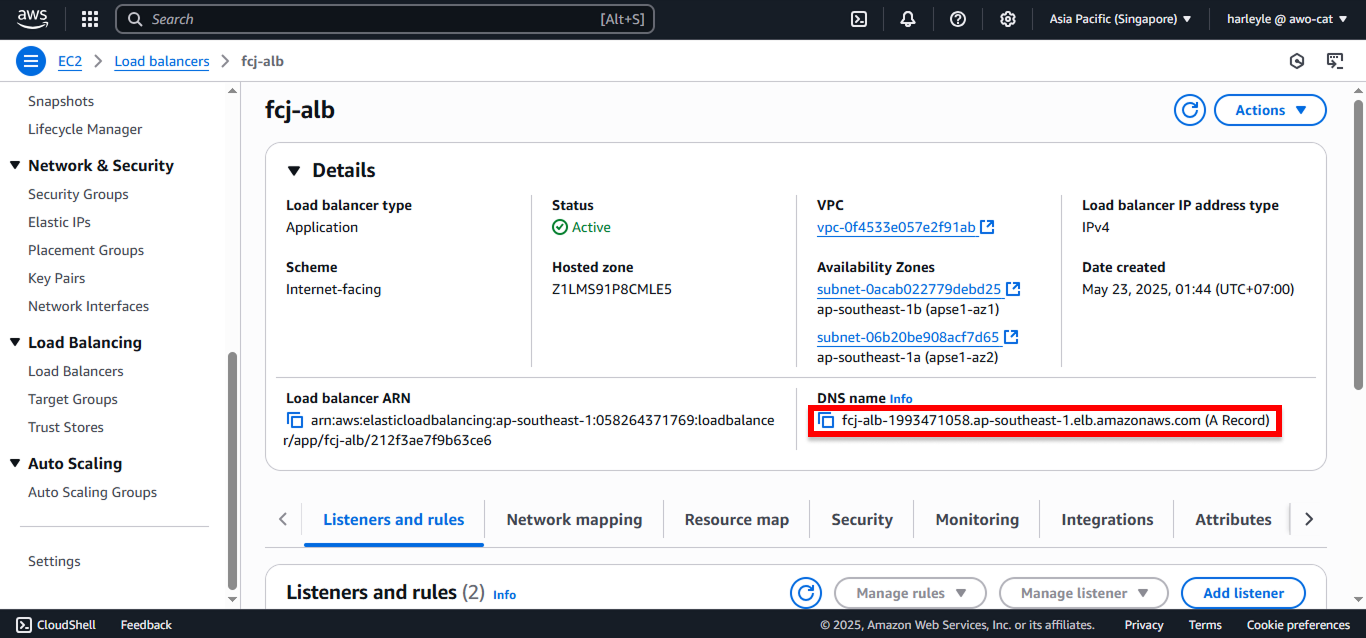The height and width of the screenshot is (638, 1366).
Task: Switch to the Security tab
Action: [862, 520]
